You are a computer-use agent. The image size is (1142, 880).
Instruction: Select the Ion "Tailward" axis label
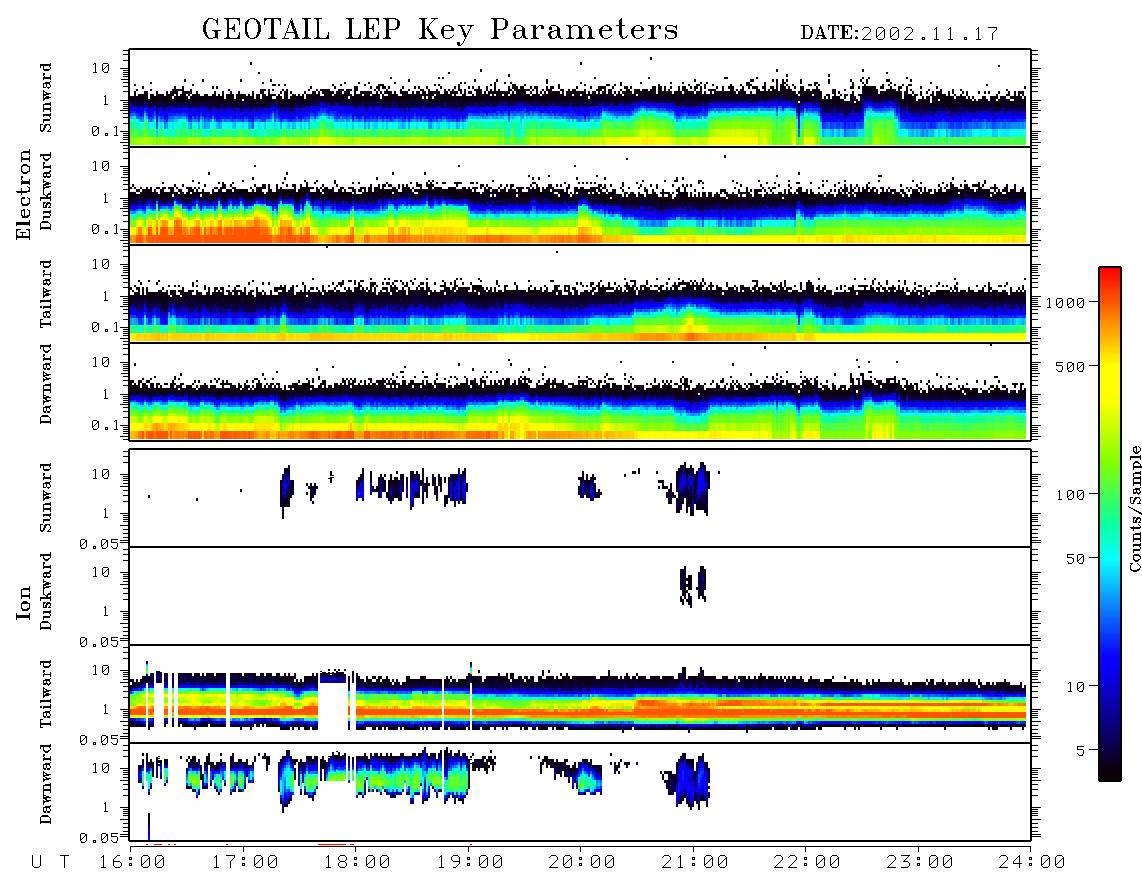(x=46, y=694)
